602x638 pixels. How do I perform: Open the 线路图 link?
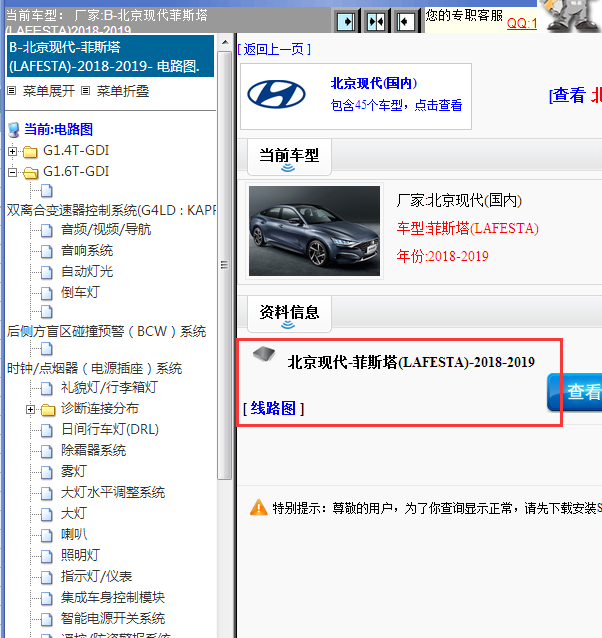273,408
